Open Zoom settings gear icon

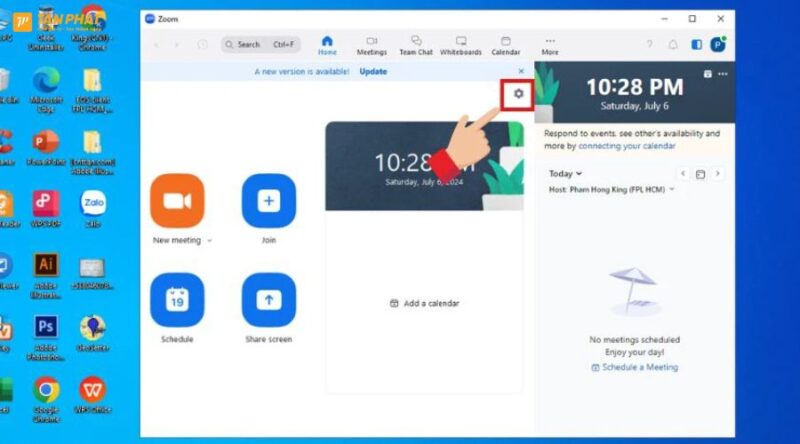click(518, 94)
